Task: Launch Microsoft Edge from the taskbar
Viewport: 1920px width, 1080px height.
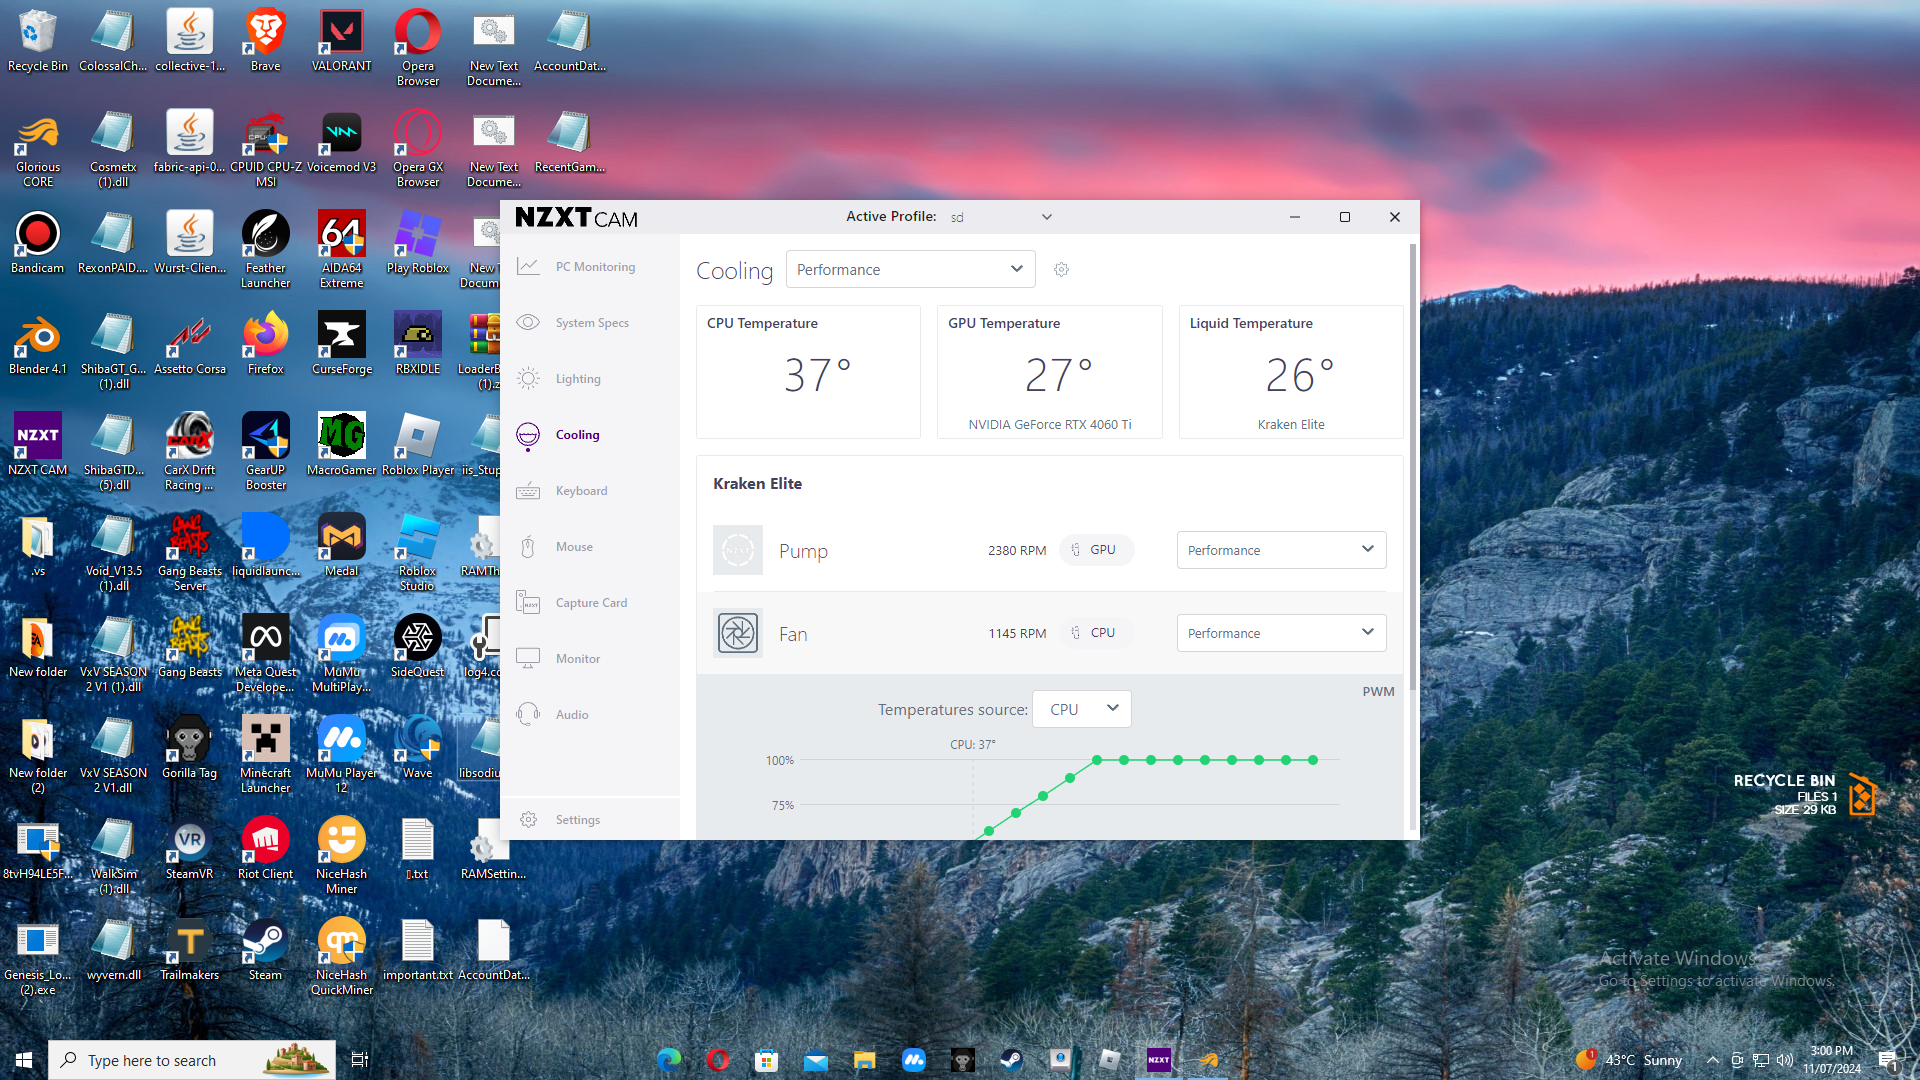Action: pyautogui.click(x=669, y=1060)
